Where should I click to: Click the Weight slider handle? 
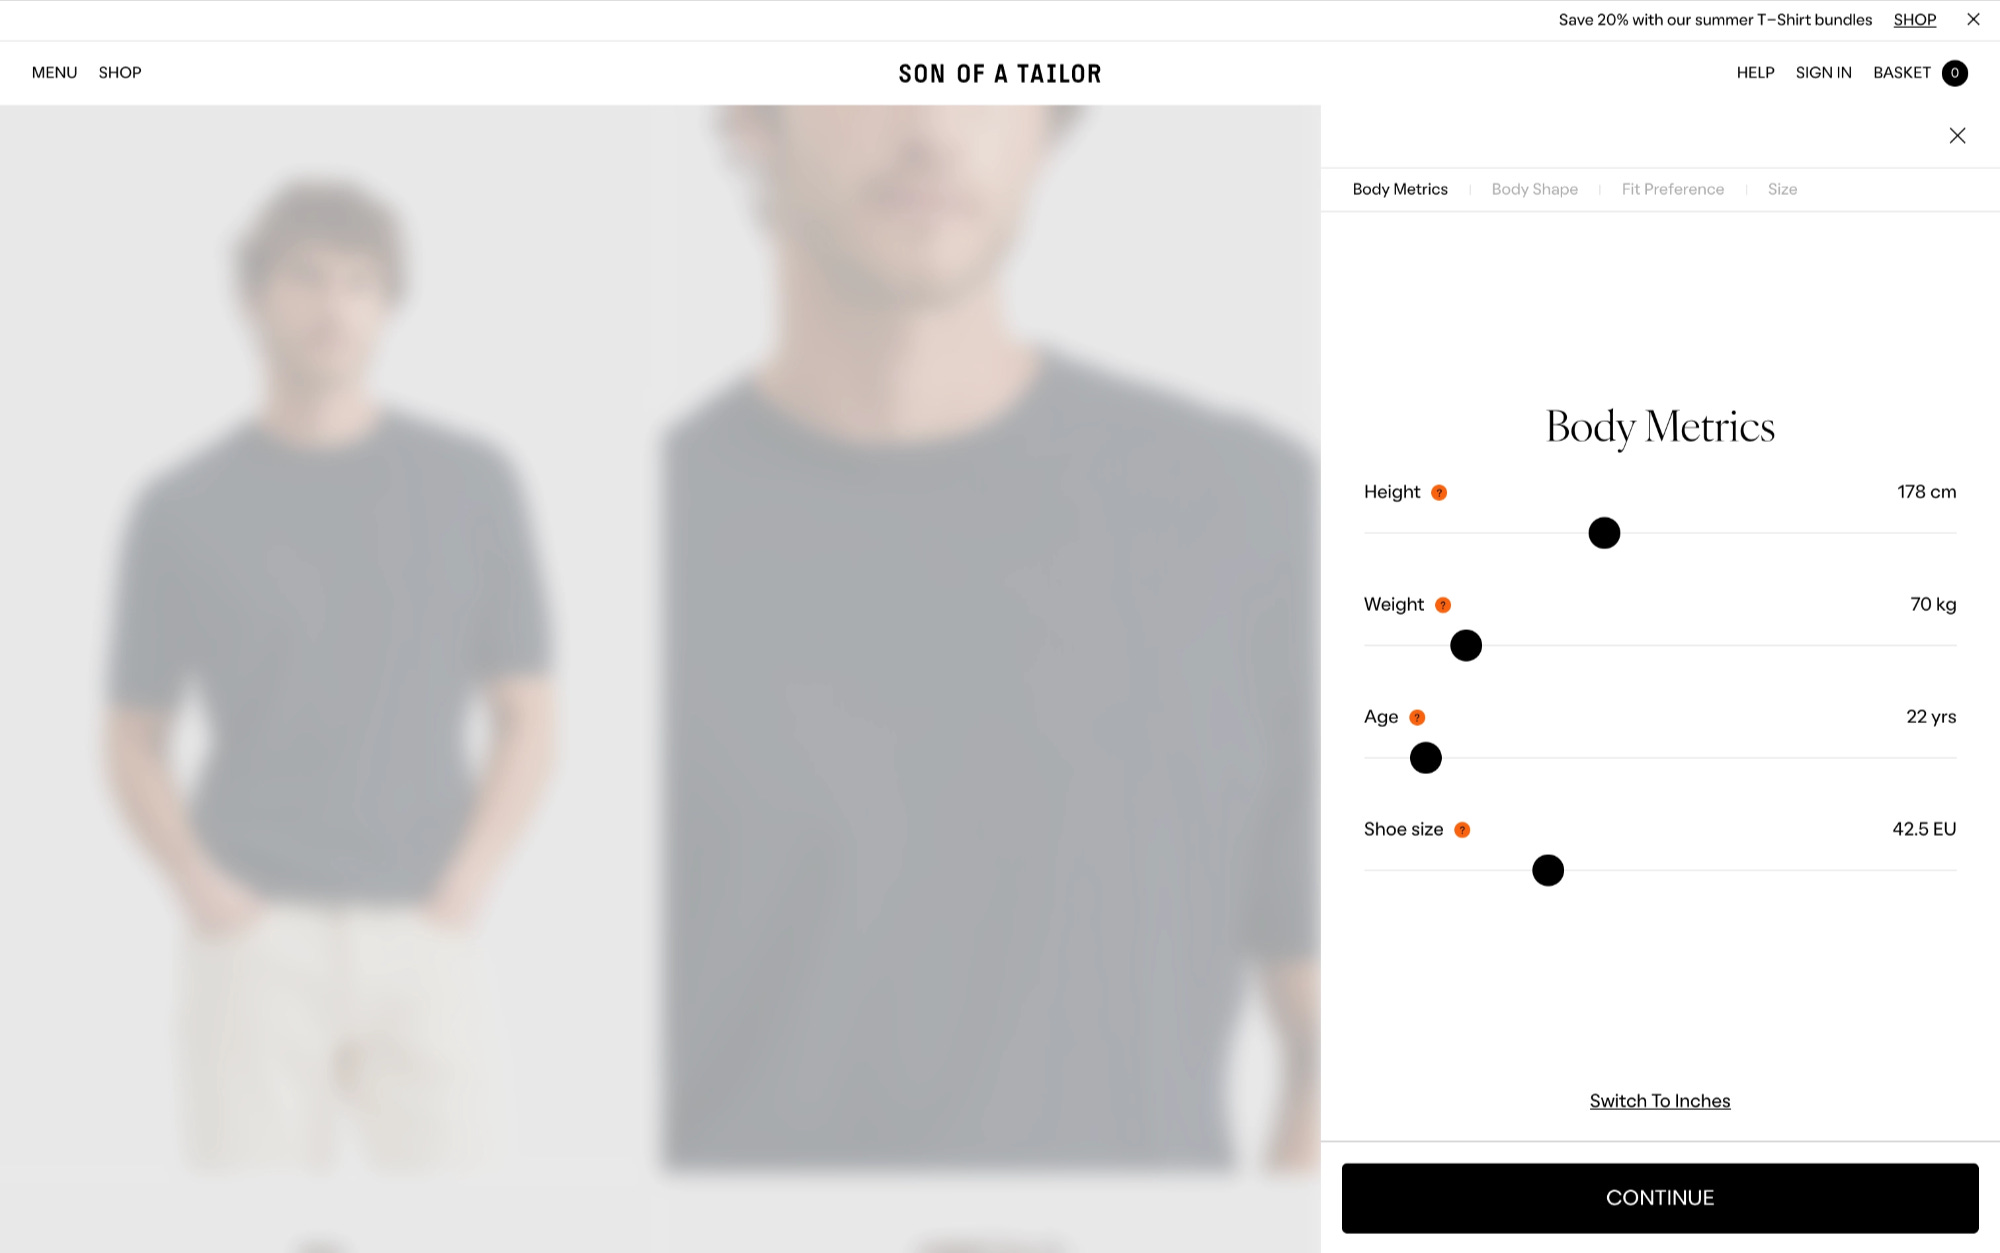(x=1466, y=645)
